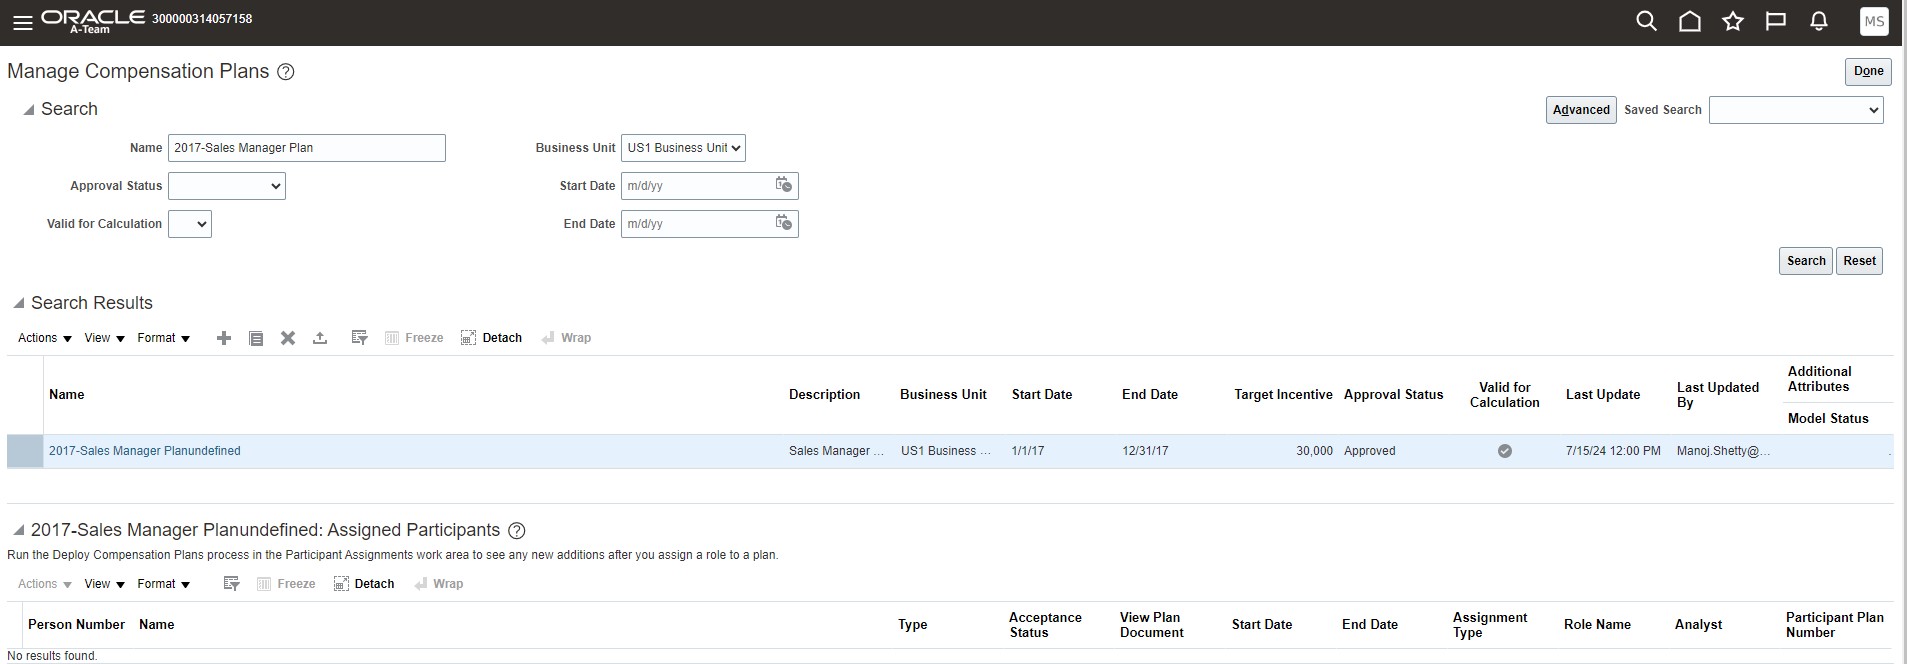This screenshot has height=664, width=1907.
Task: Click Query By Example icon in Search Results
Action: click(360, 338)
